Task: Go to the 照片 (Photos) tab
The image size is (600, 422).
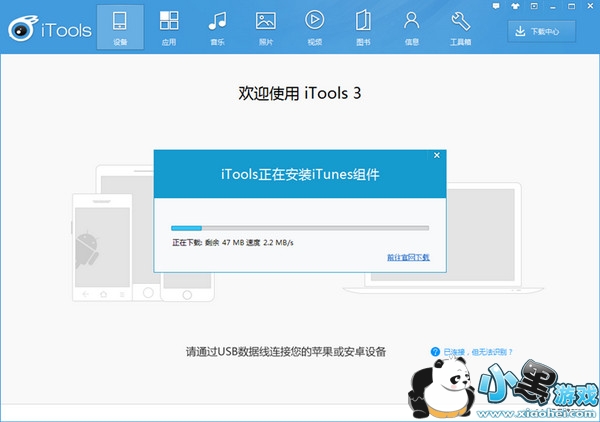Action: click(x=266, y=27)
